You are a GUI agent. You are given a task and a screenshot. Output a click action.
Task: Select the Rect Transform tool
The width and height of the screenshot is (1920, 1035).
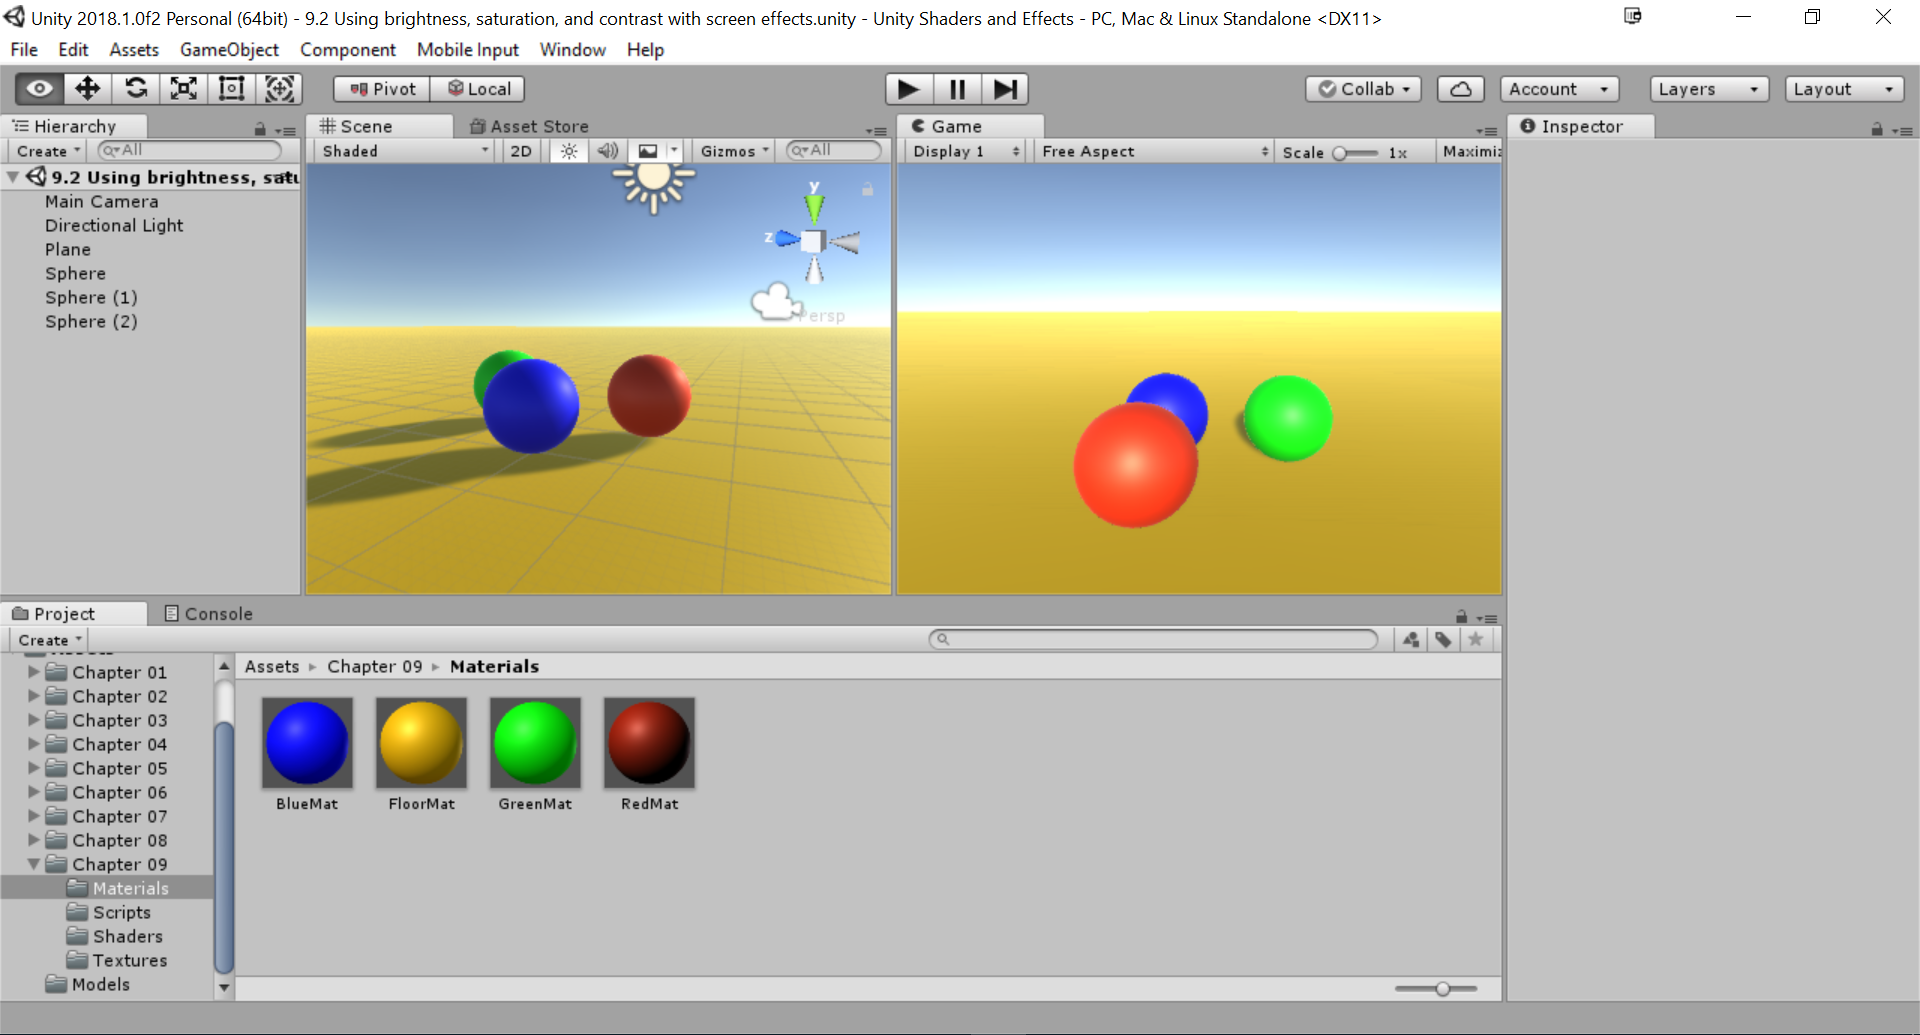232,89
